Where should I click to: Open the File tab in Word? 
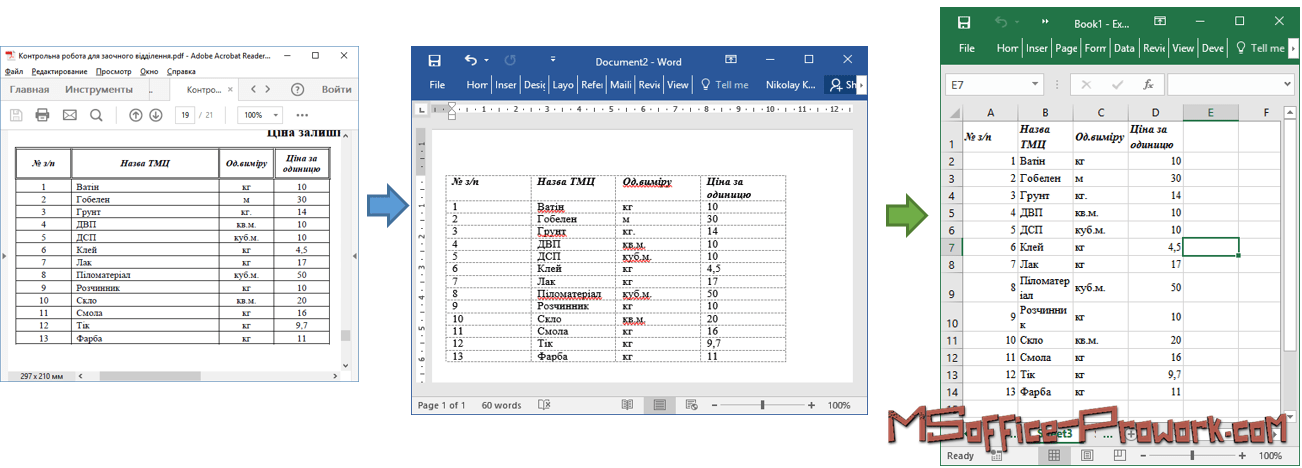(437, 85)
